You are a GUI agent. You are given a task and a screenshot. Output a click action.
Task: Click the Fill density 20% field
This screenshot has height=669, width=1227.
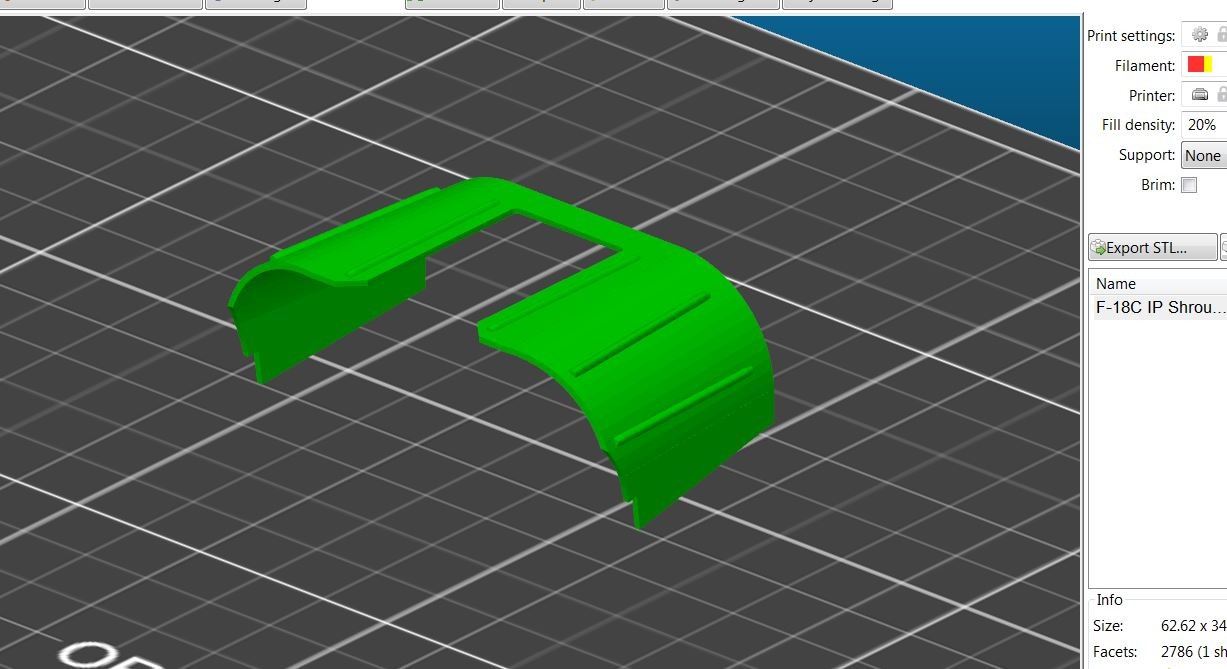tap(1204, 125)
